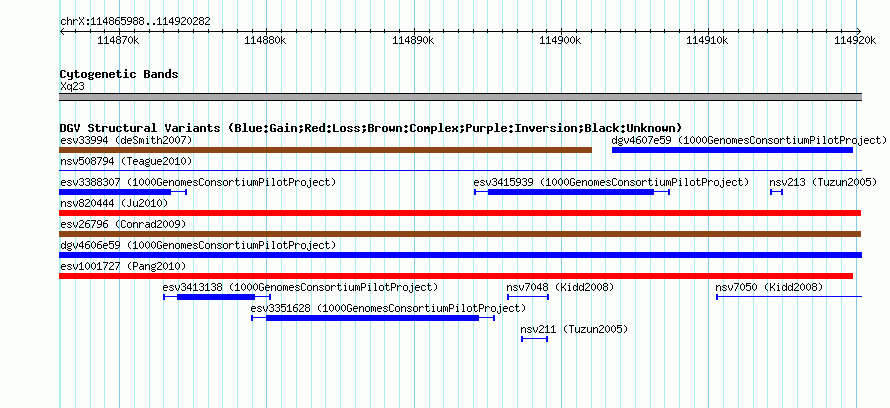Click the nsv211 blue variant marker
This screenshot has height=408, width=890.
tap(535, 339)
